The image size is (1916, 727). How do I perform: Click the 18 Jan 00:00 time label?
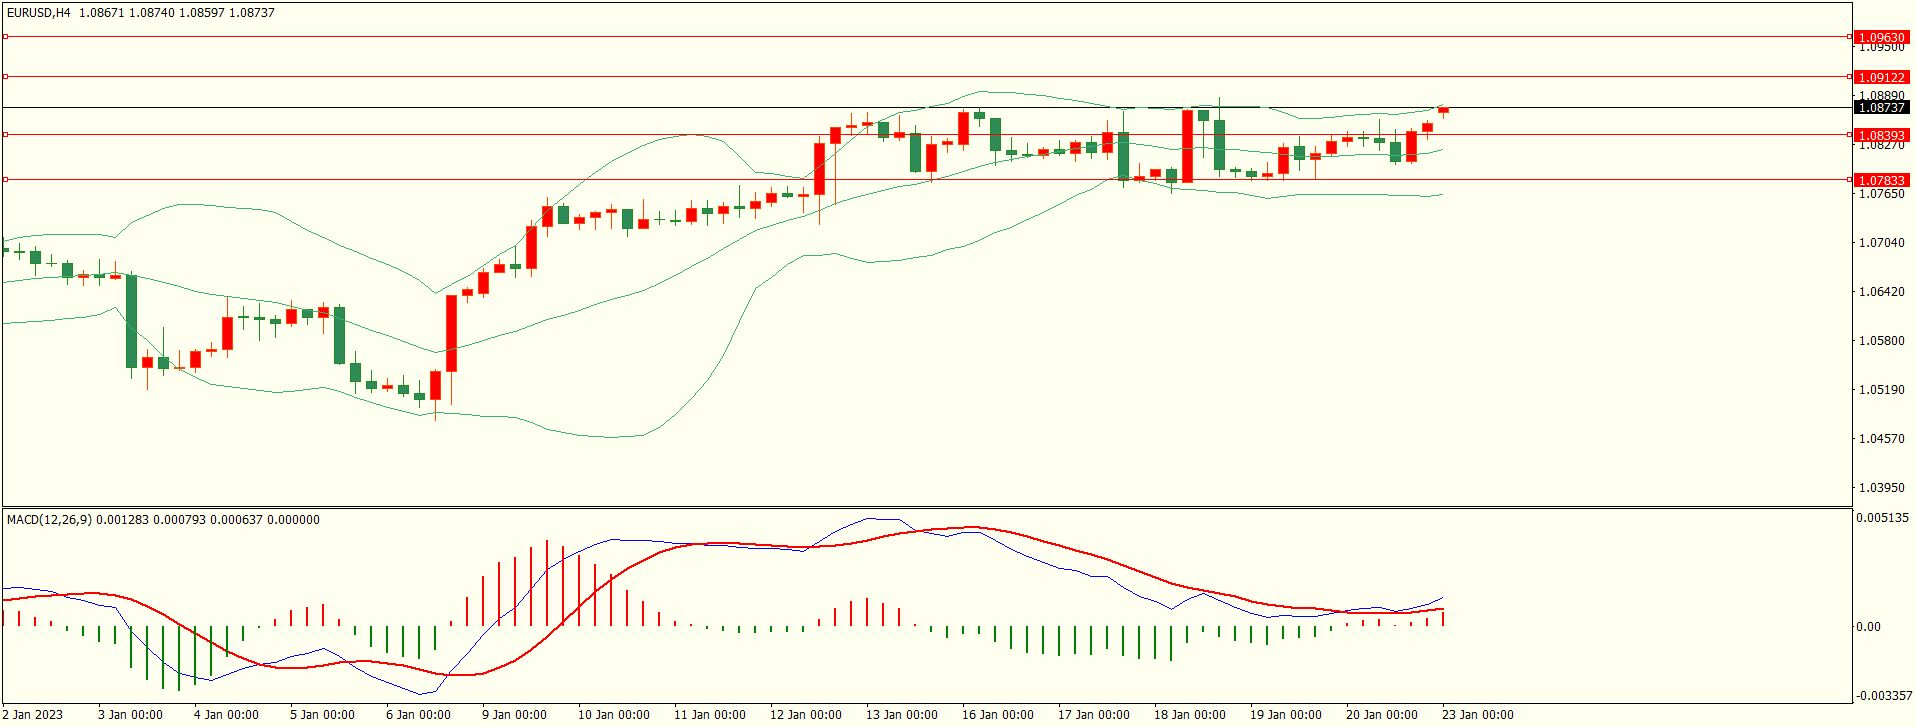click(1190, 714)
